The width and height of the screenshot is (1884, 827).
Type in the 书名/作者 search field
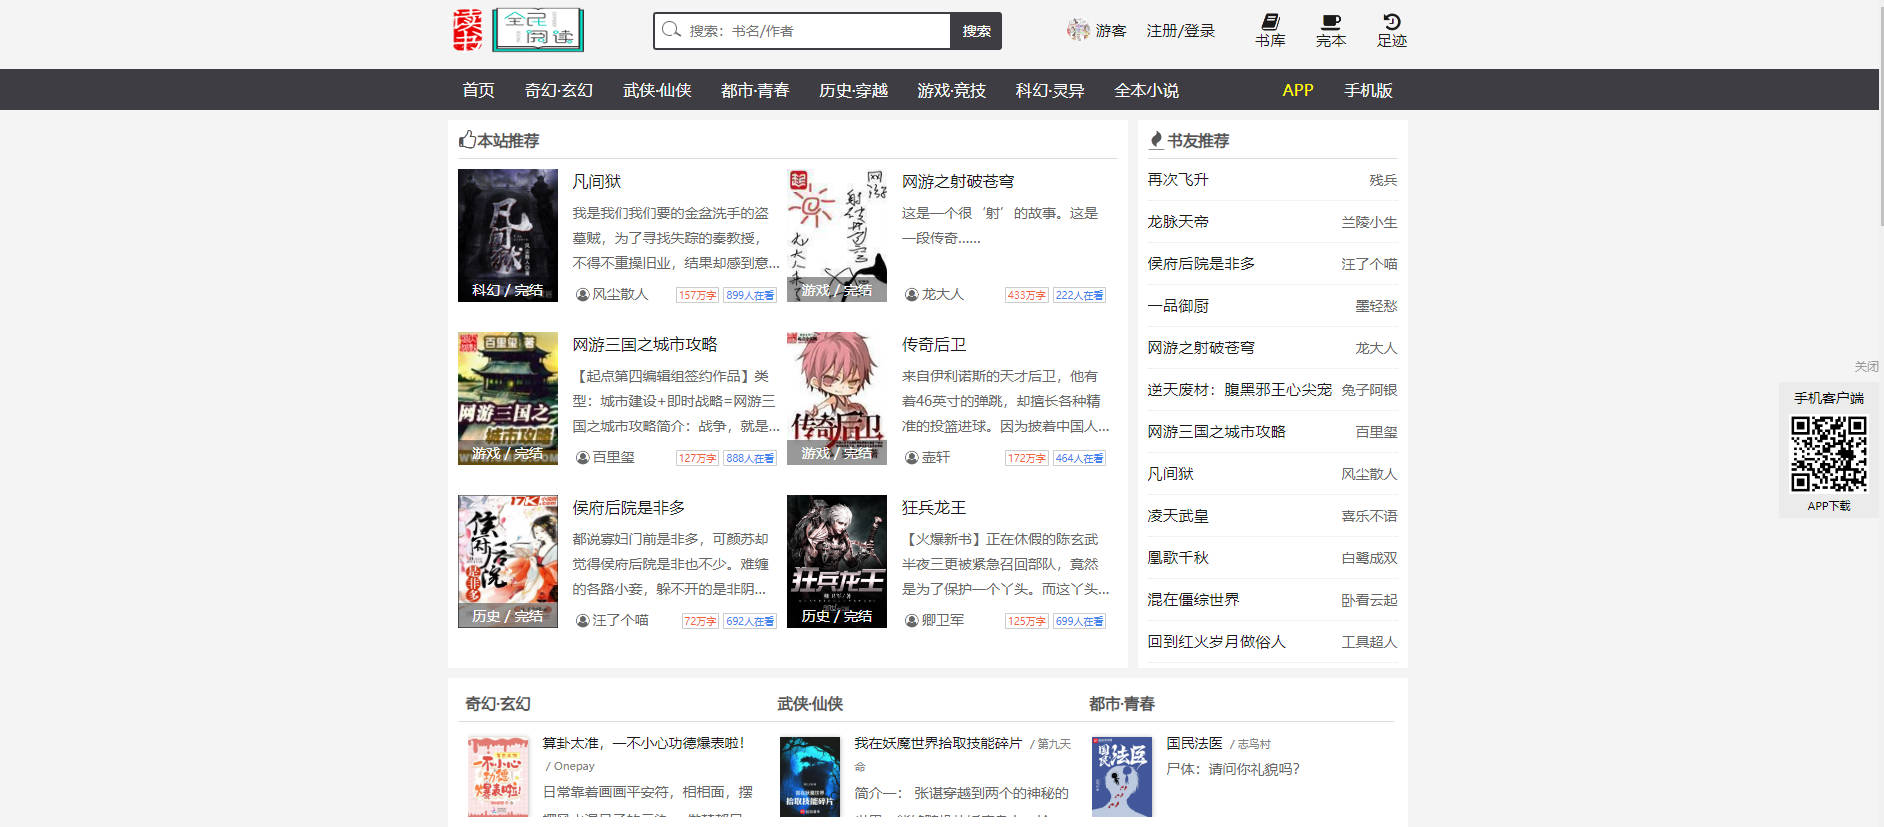pyautogui.click(x=815, y=31)
